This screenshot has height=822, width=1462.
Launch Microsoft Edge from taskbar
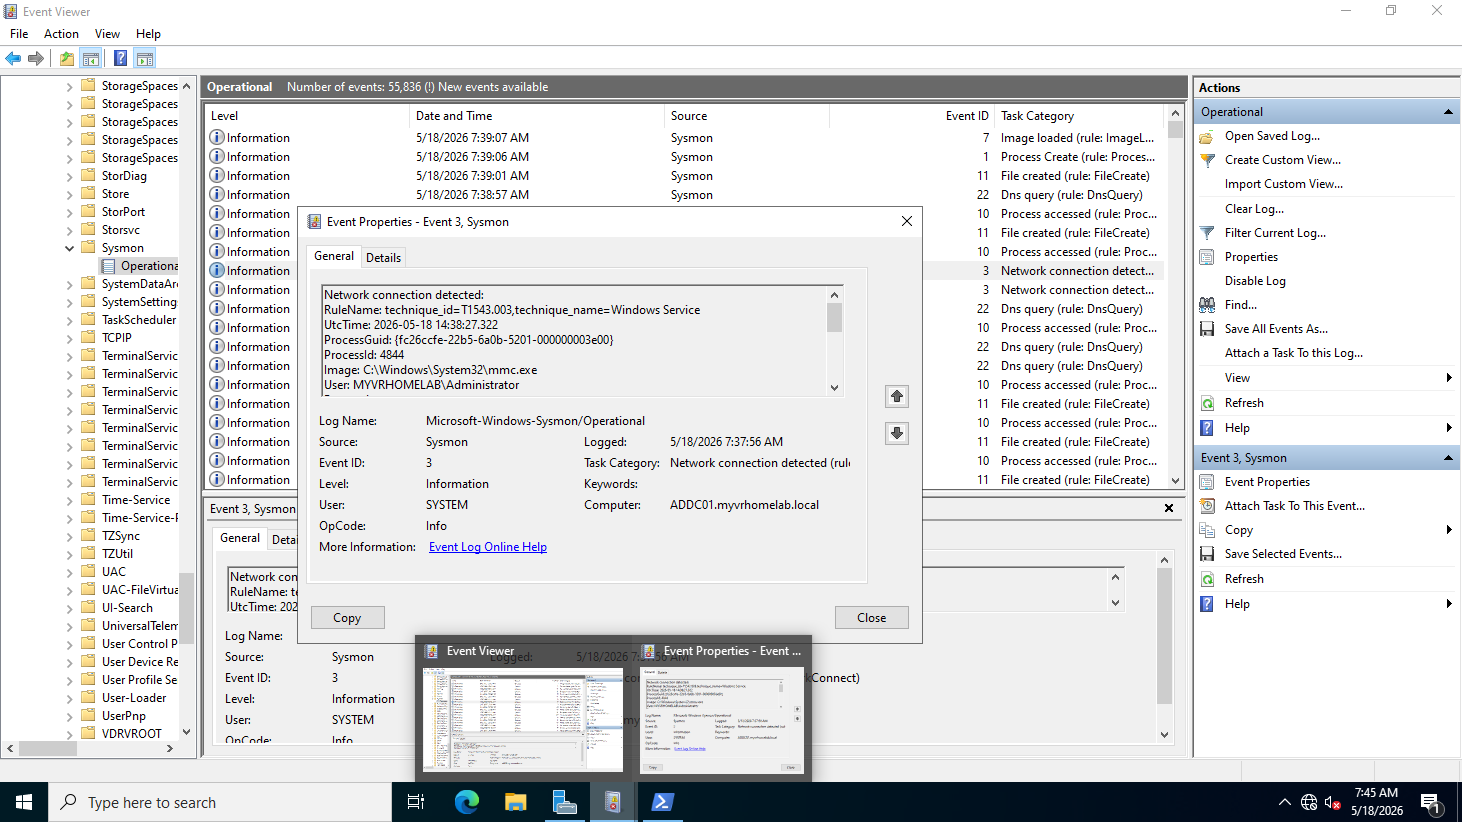467,802
